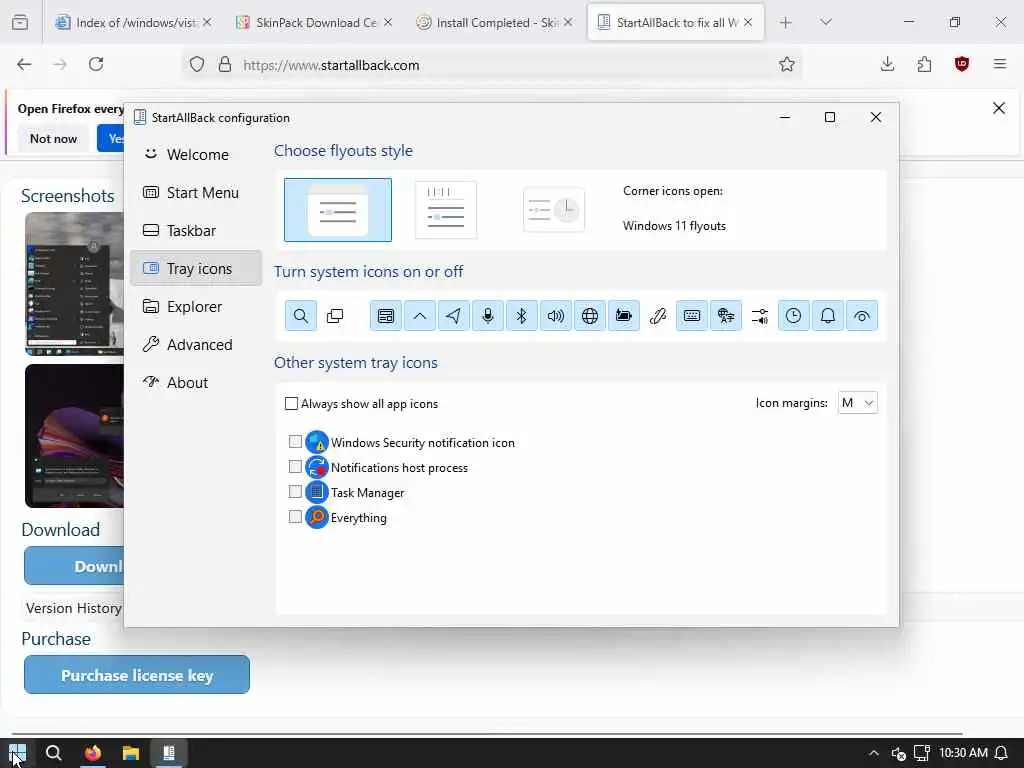Select the second flat flyouts style
Screen dimensions: 1024x768
tap(446, 210)
